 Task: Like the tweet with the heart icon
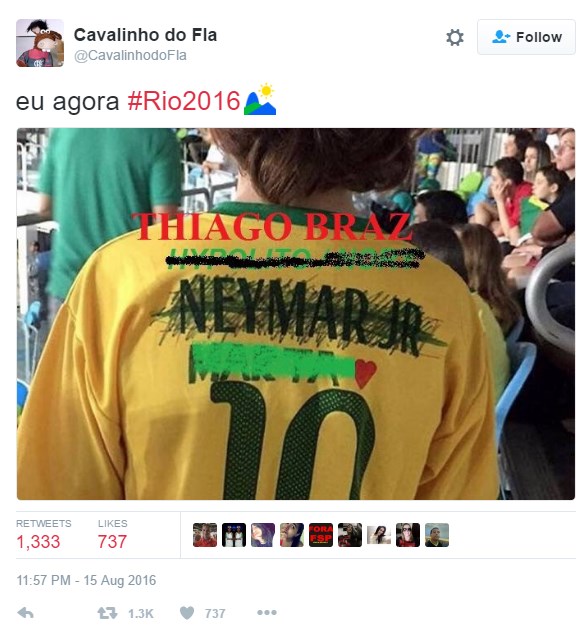coord(187,613)
